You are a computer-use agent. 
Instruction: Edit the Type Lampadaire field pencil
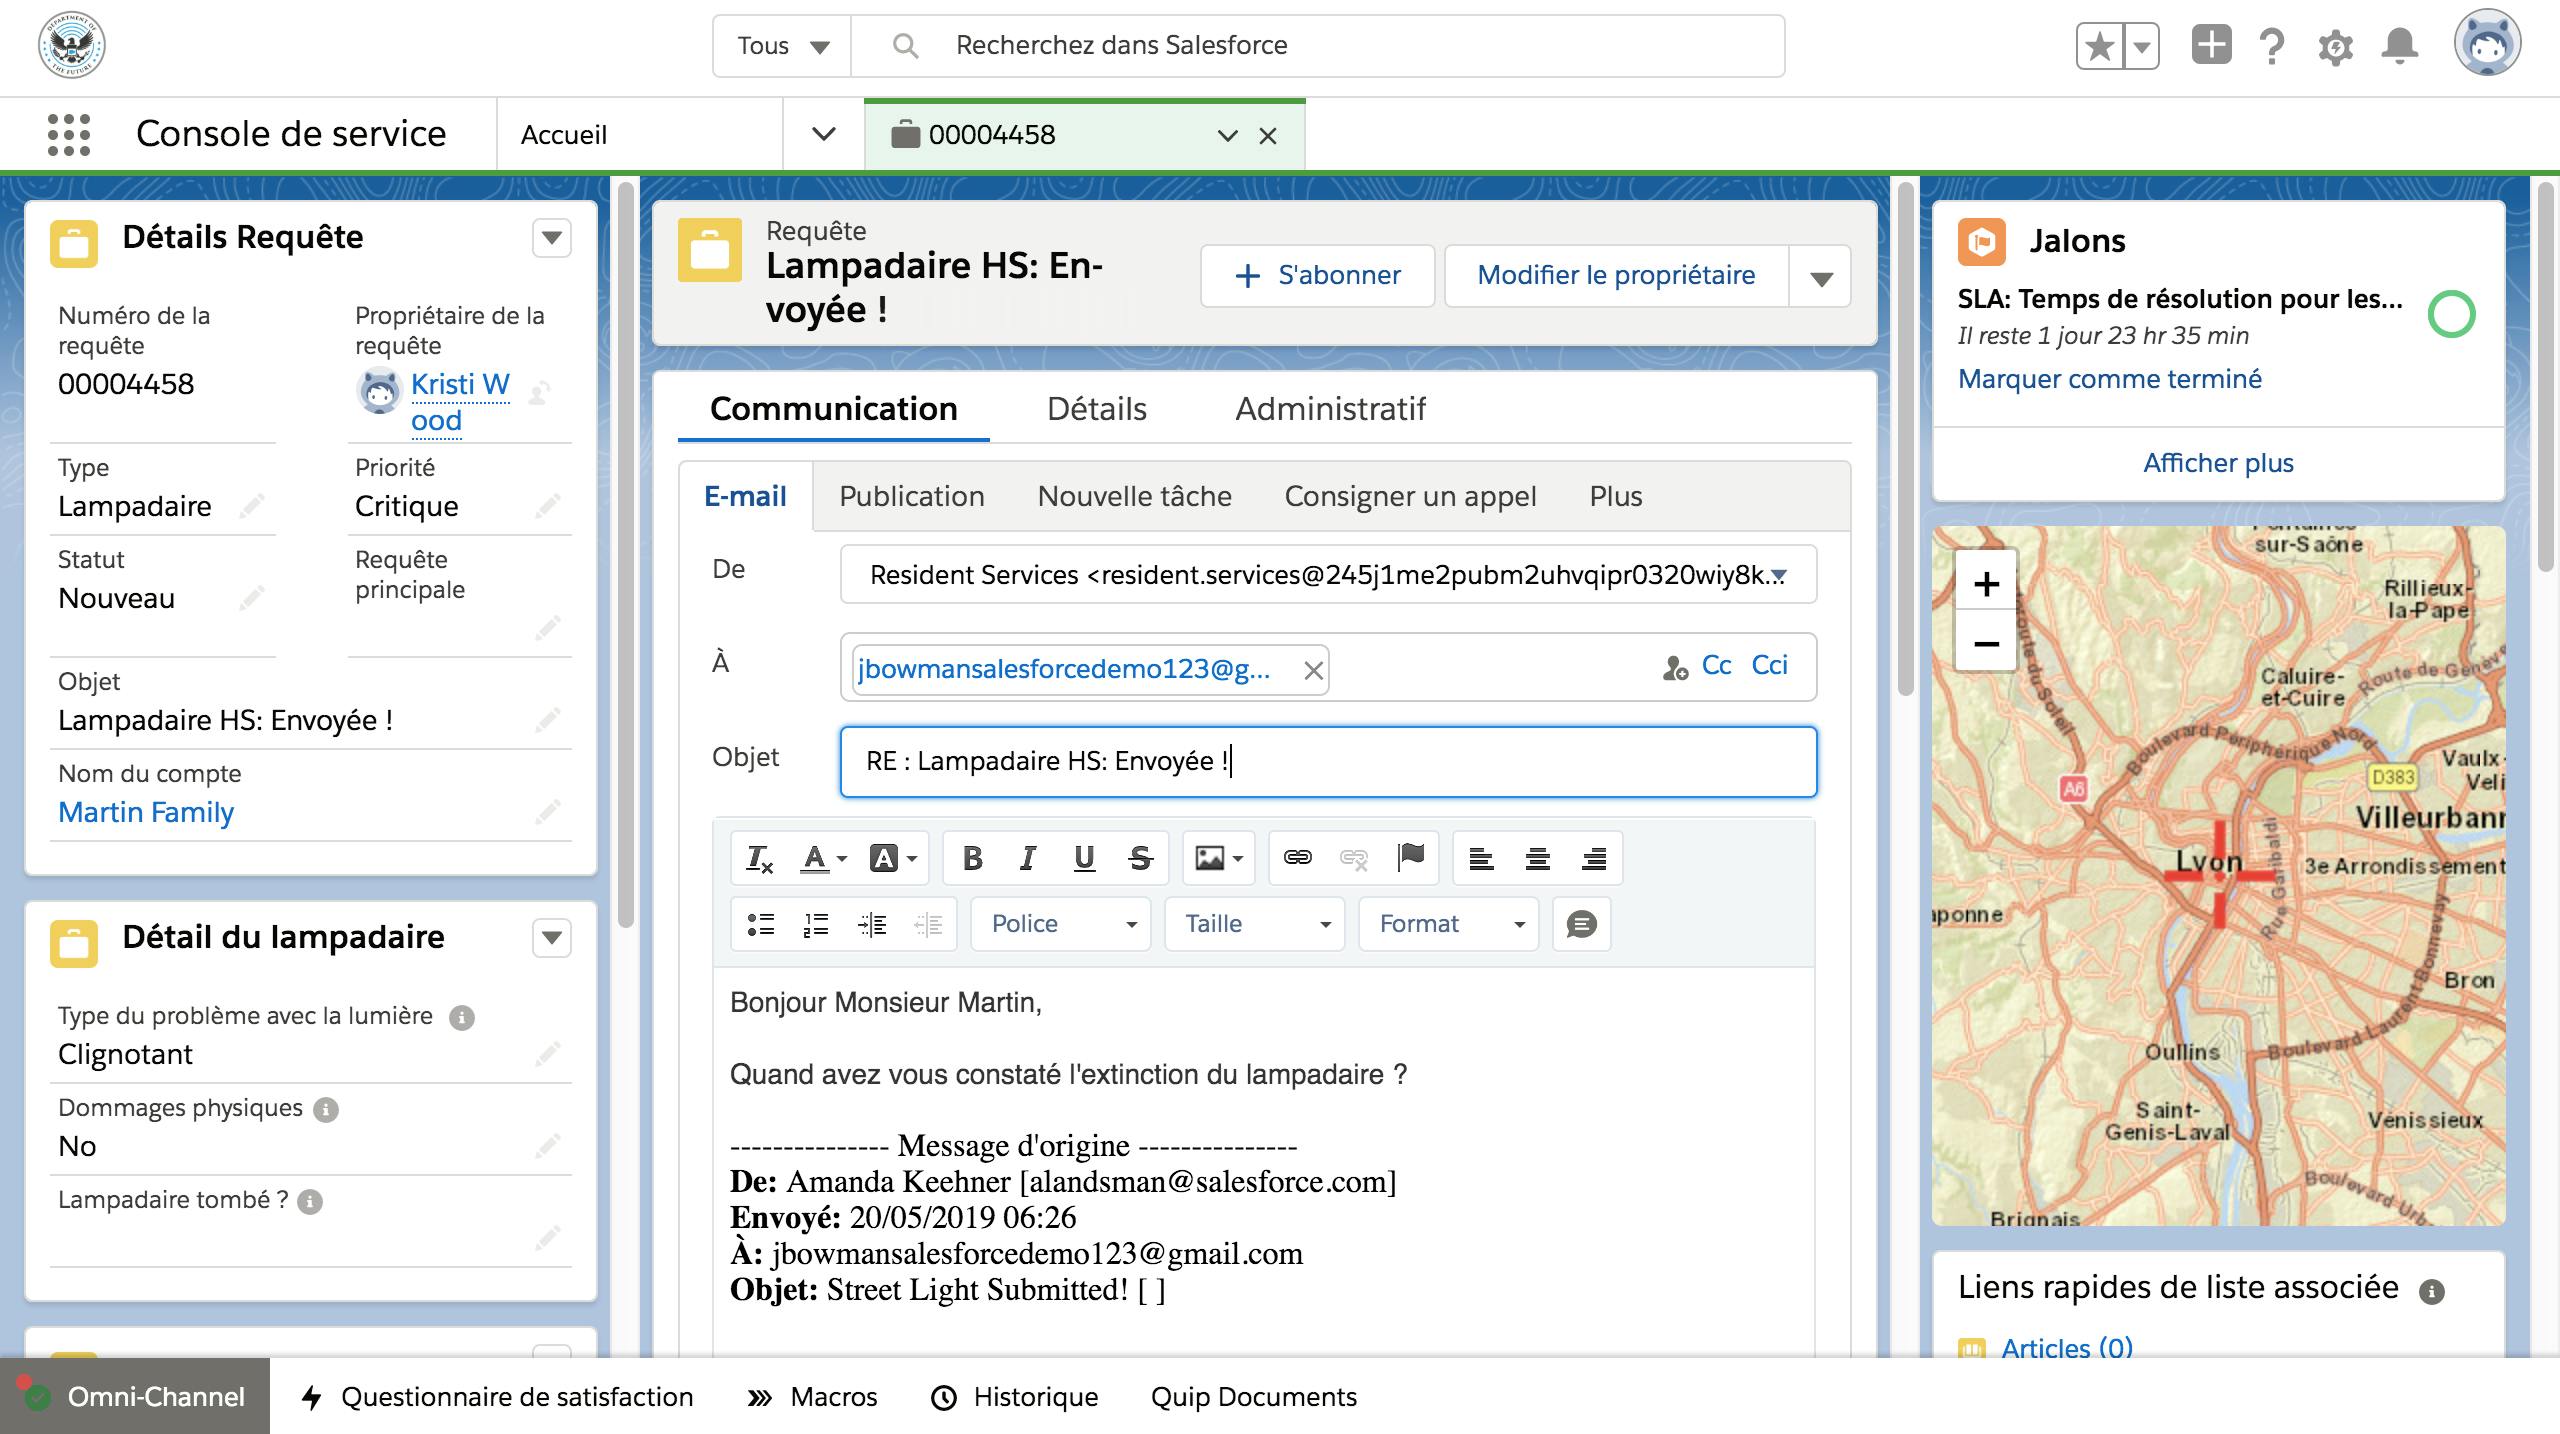(251, 506)
